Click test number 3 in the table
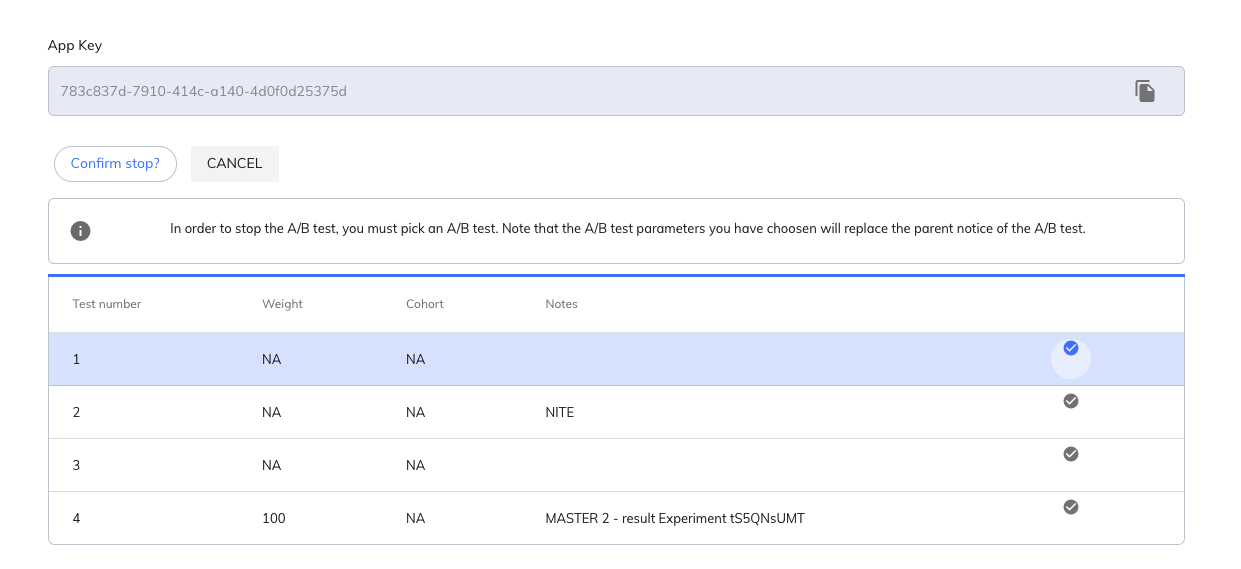1241x569 pixels. point(77,465)
